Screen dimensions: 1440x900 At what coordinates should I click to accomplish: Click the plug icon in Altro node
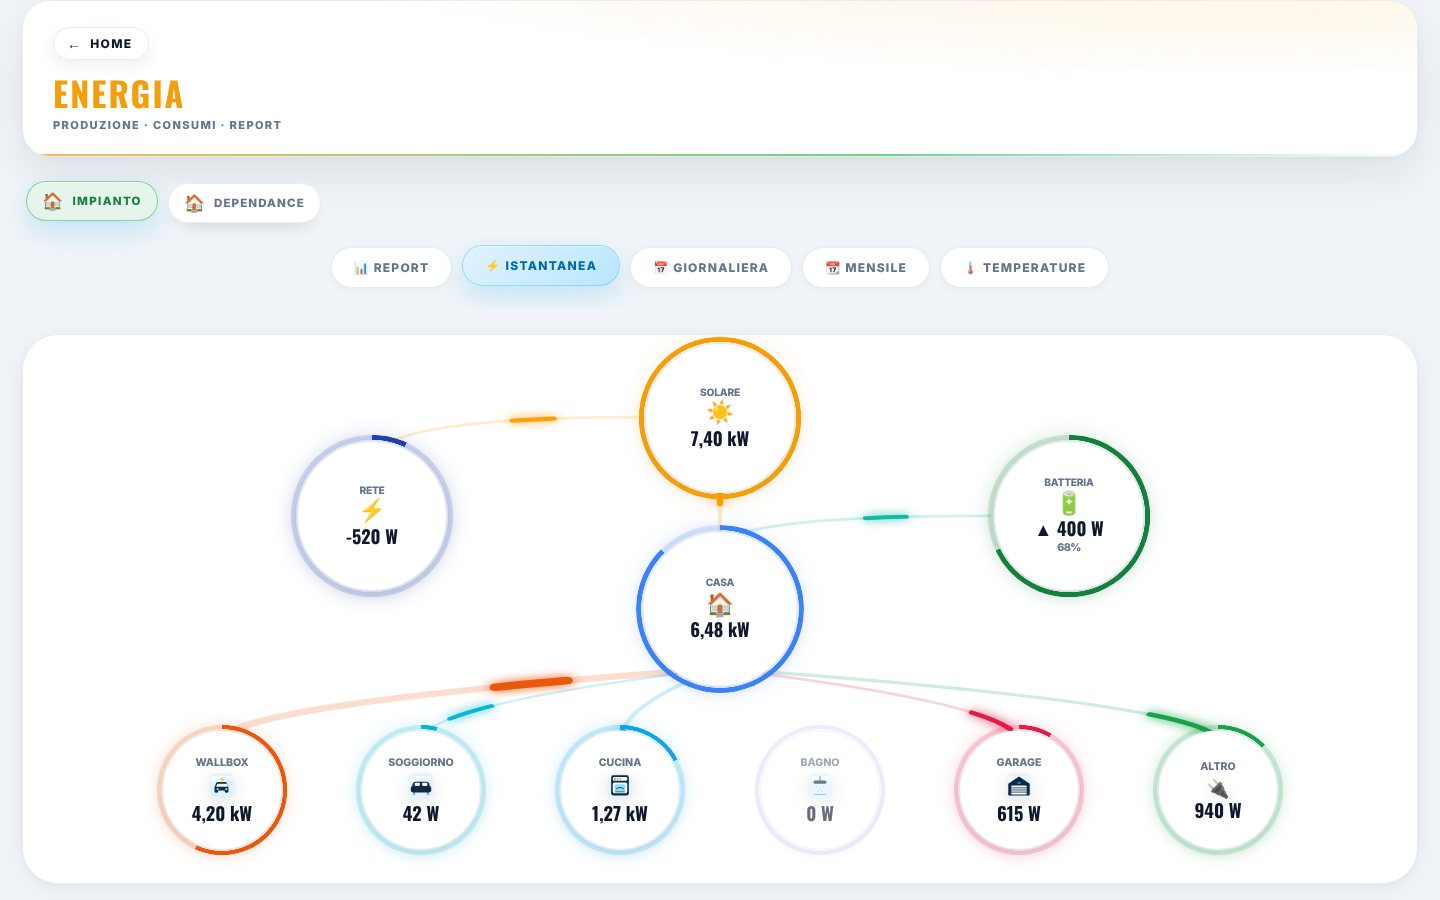pyautogui.click(x=1218, y=789)
